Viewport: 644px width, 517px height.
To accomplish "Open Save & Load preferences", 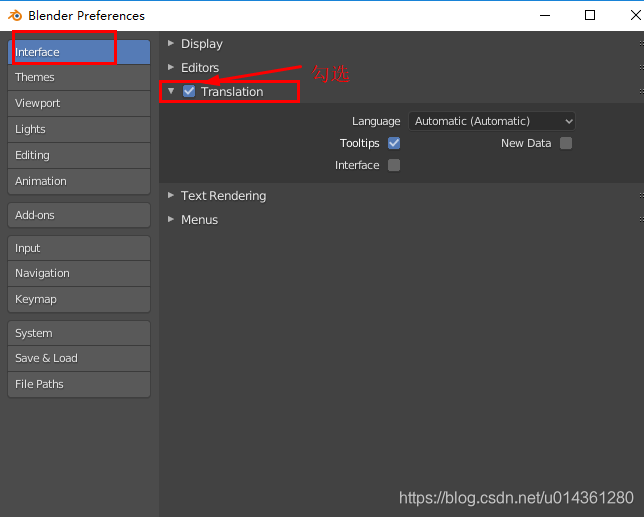I will pyautogui.click(x=79, y=358).
